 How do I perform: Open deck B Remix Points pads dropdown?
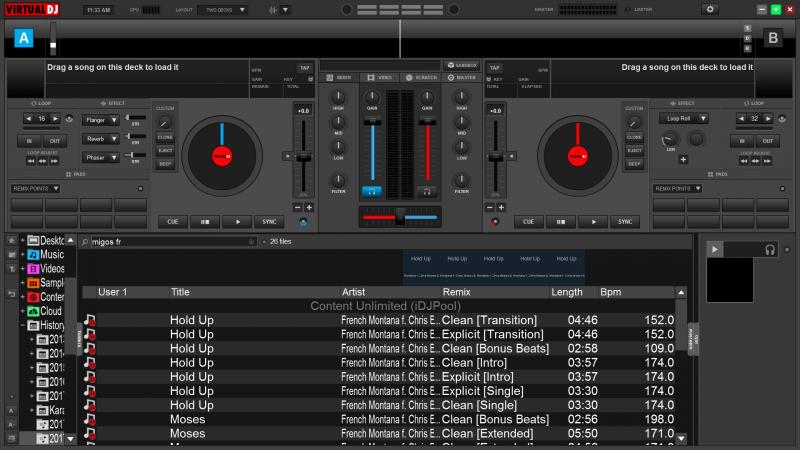click(x=678, y=189)
